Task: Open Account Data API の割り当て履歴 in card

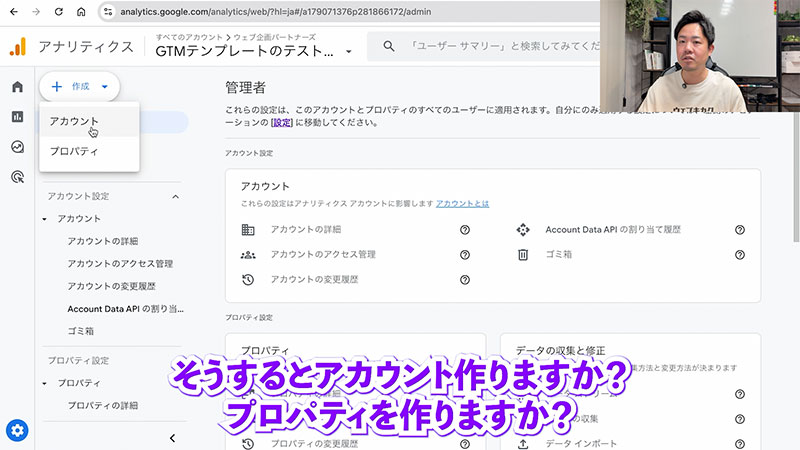Action: tap(613, 230)
